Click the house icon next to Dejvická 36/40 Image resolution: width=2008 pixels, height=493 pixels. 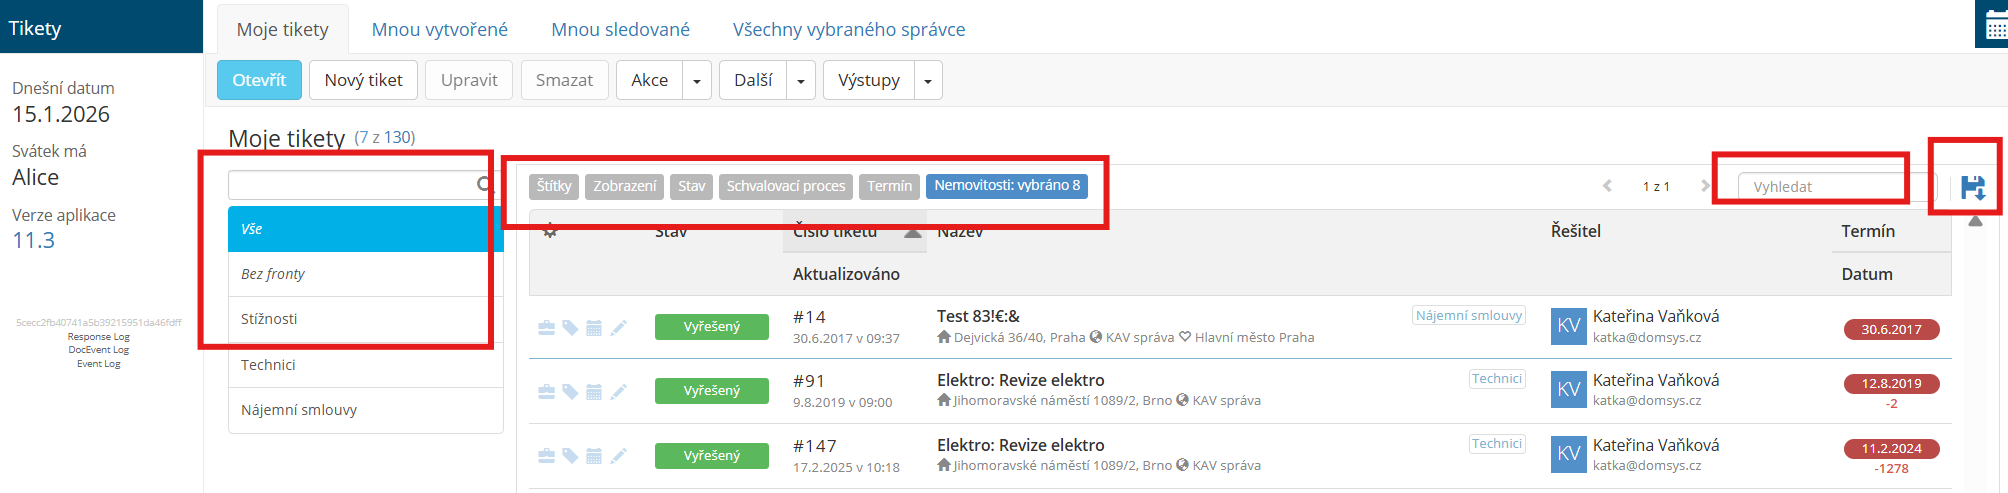pos(944,337)
